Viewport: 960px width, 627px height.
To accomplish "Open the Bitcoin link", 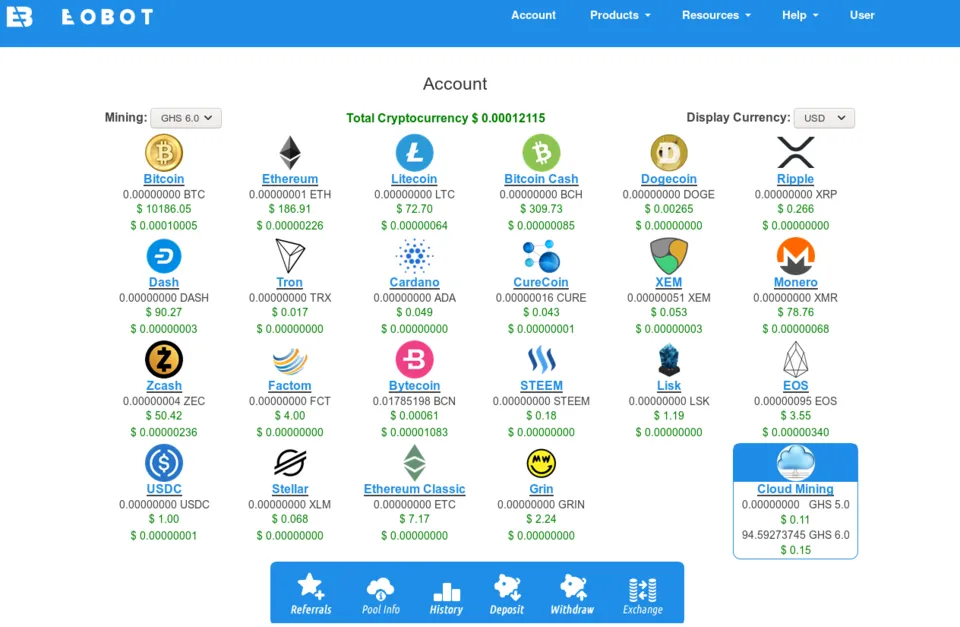I will (x=163, y=179).
